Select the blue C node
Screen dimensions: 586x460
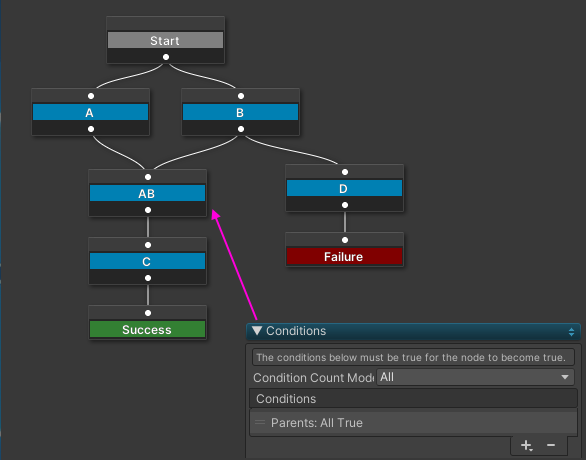click(147, 261)
